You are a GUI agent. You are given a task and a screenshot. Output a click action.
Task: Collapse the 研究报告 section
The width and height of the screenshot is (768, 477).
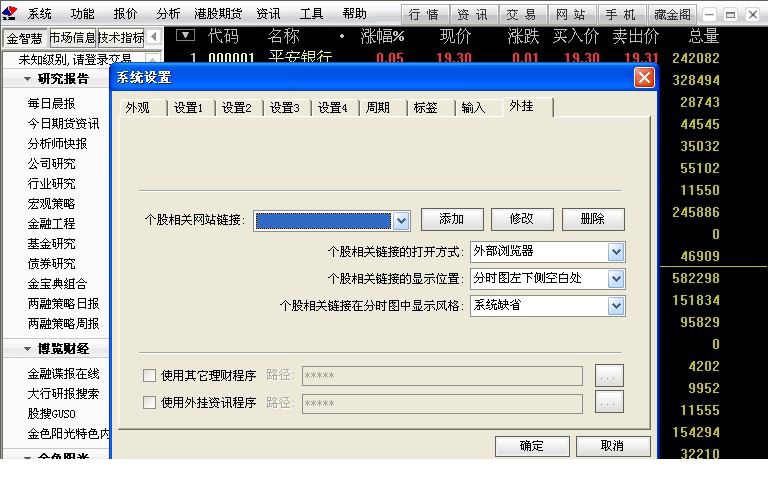point(27,79)
